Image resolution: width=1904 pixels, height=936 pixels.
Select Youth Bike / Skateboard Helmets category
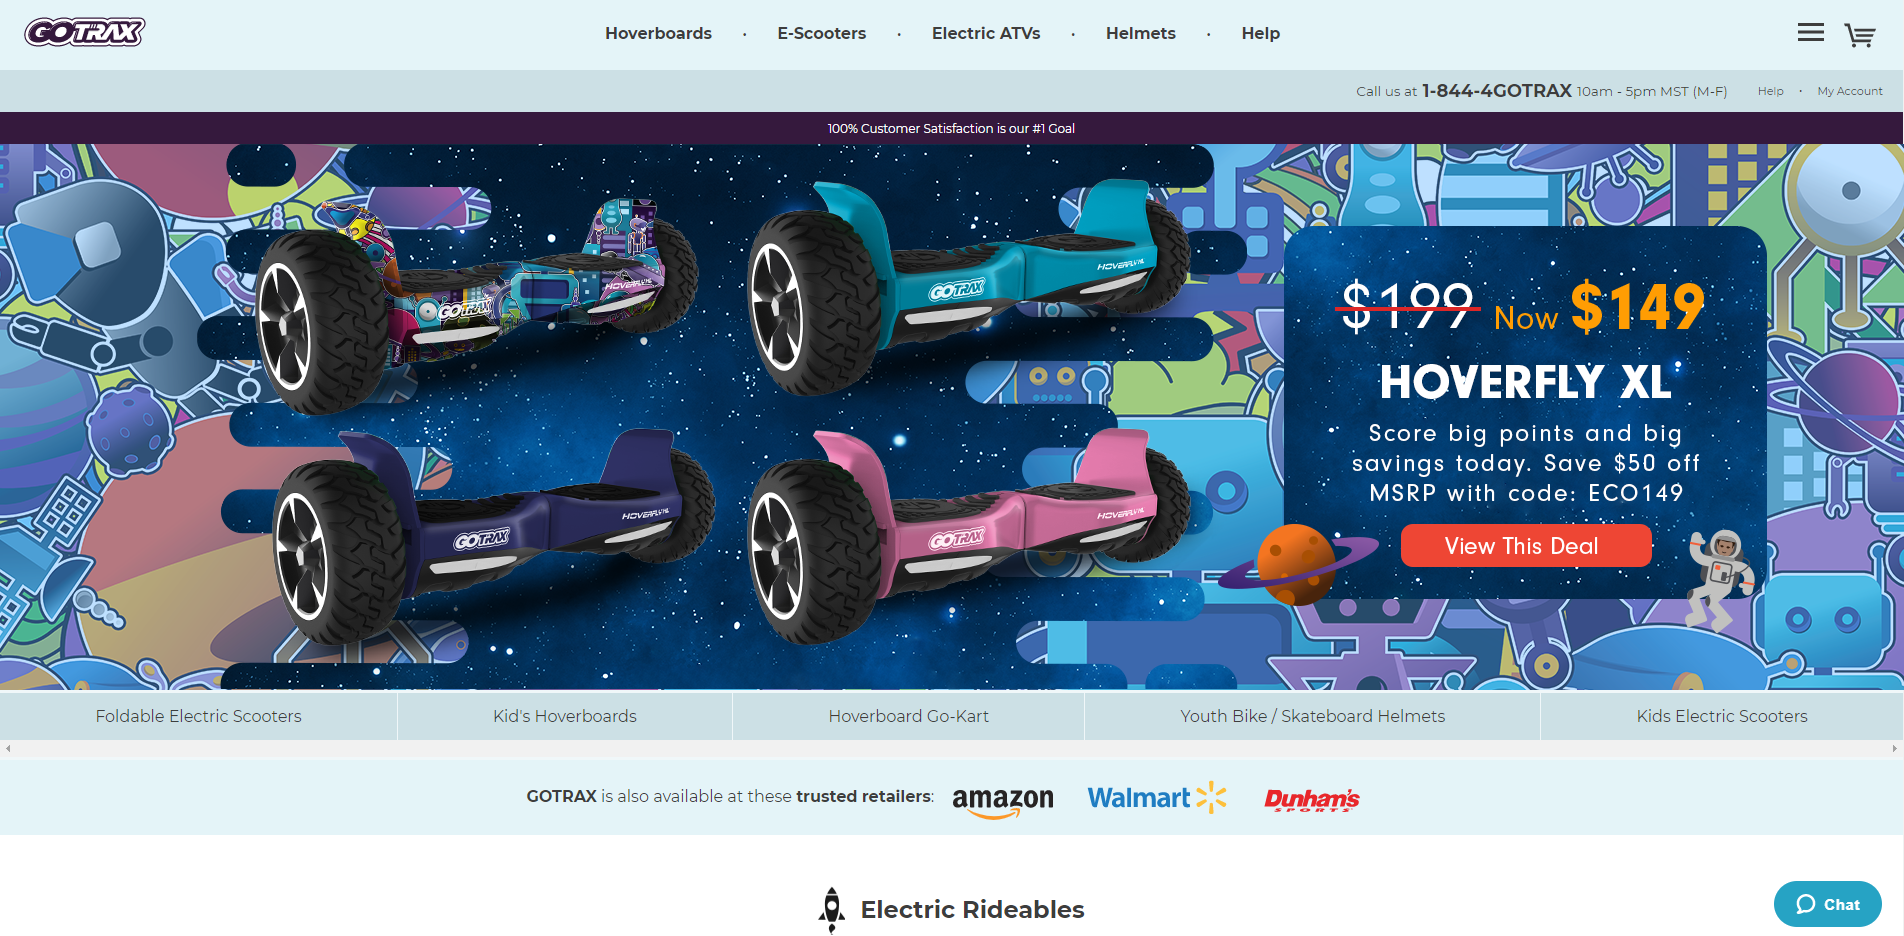click(1312, 716)
